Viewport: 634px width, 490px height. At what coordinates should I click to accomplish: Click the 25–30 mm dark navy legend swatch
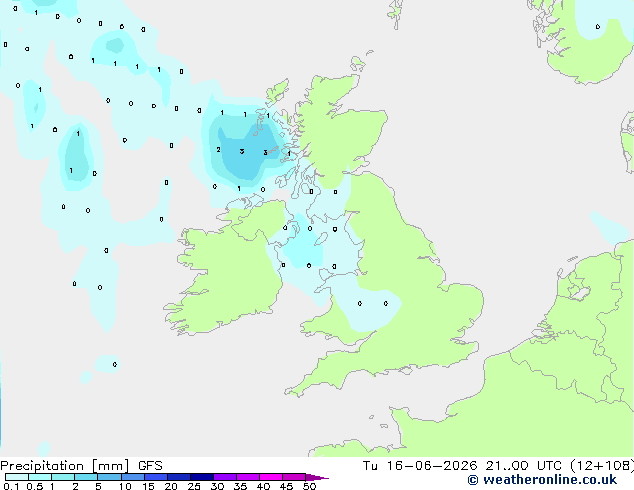point(202,477)
